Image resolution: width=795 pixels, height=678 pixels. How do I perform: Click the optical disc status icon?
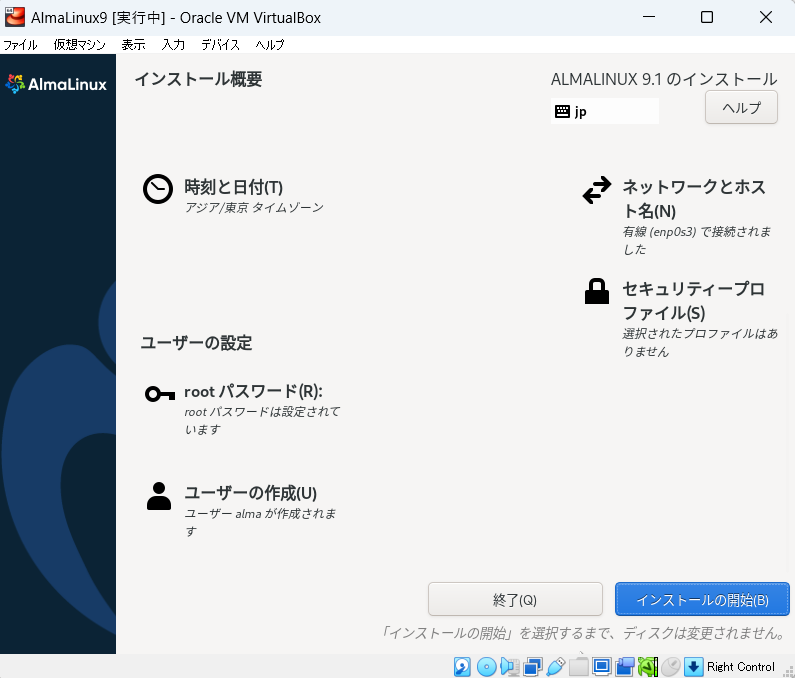(x=486, y=666)
